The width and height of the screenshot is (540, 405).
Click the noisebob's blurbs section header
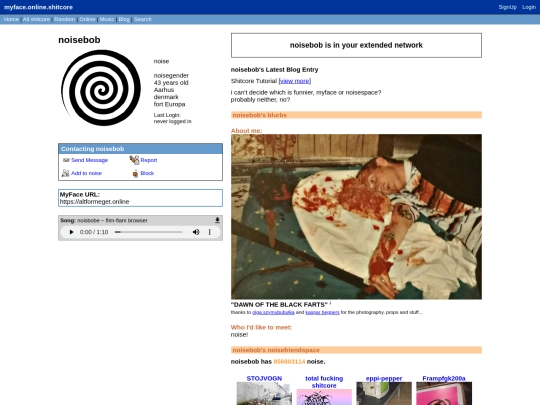356,115
